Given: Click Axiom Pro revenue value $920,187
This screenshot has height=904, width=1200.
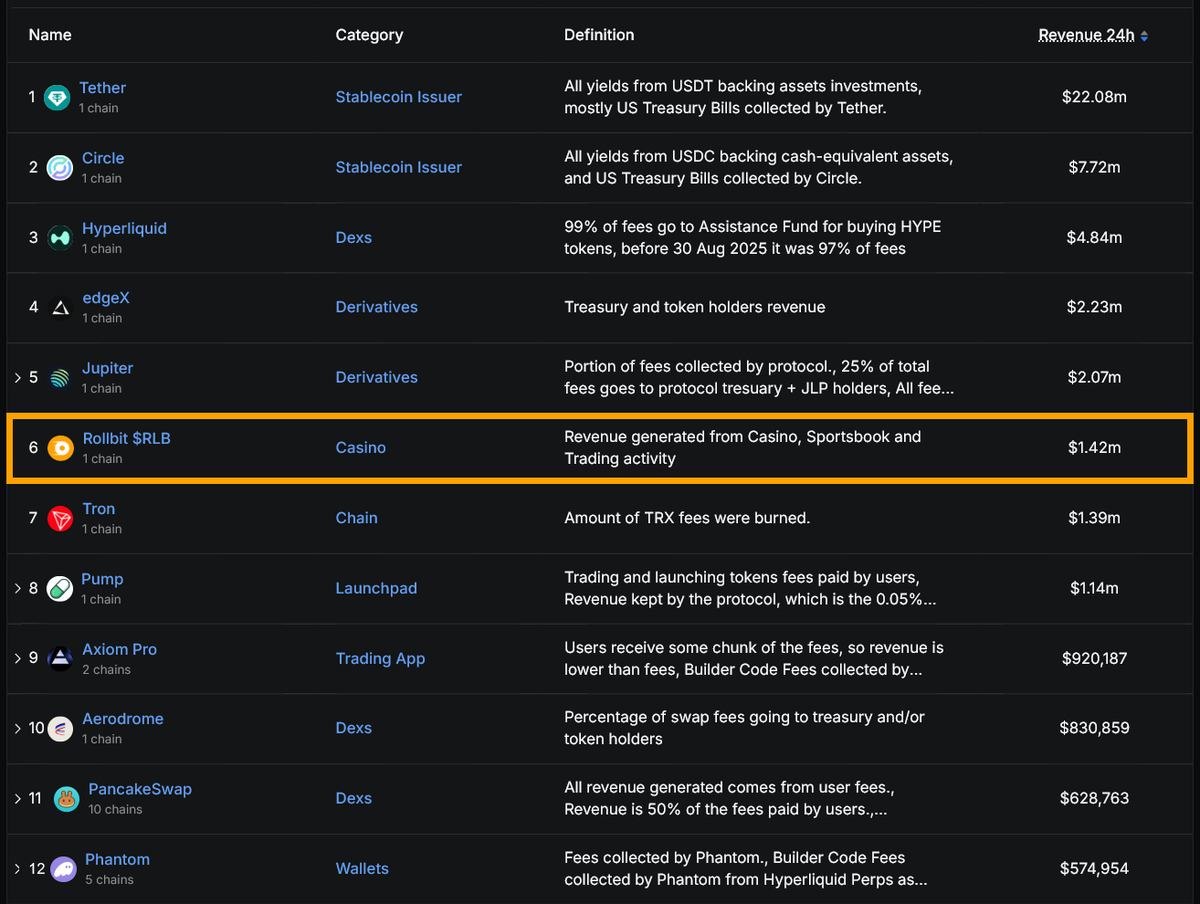Looking at the screenshot, I should click(1094, 658).
